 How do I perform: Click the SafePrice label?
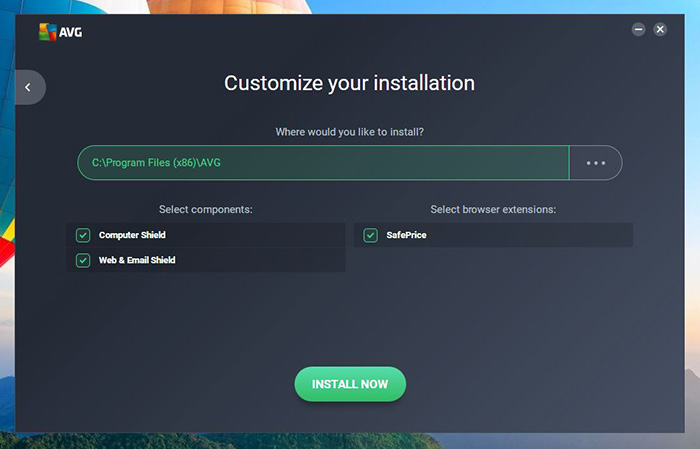pyautogui.click(x=406, y=235)
